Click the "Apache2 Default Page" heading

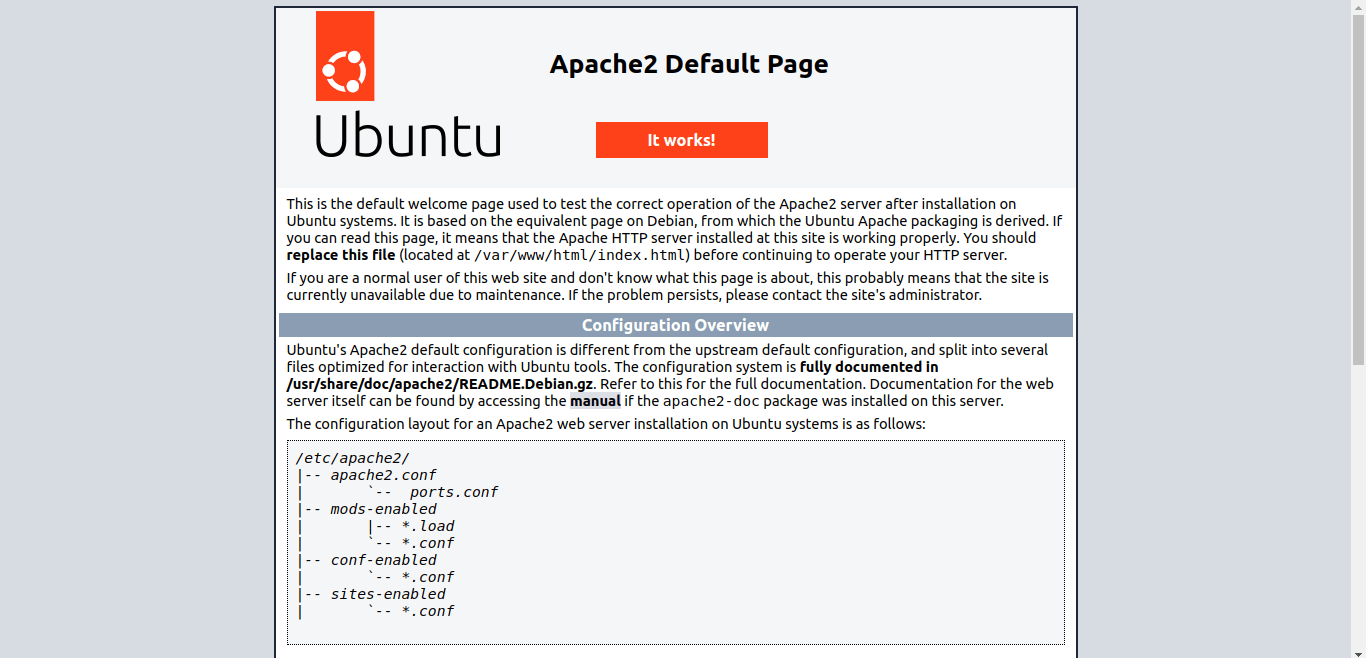pos(689,64)
